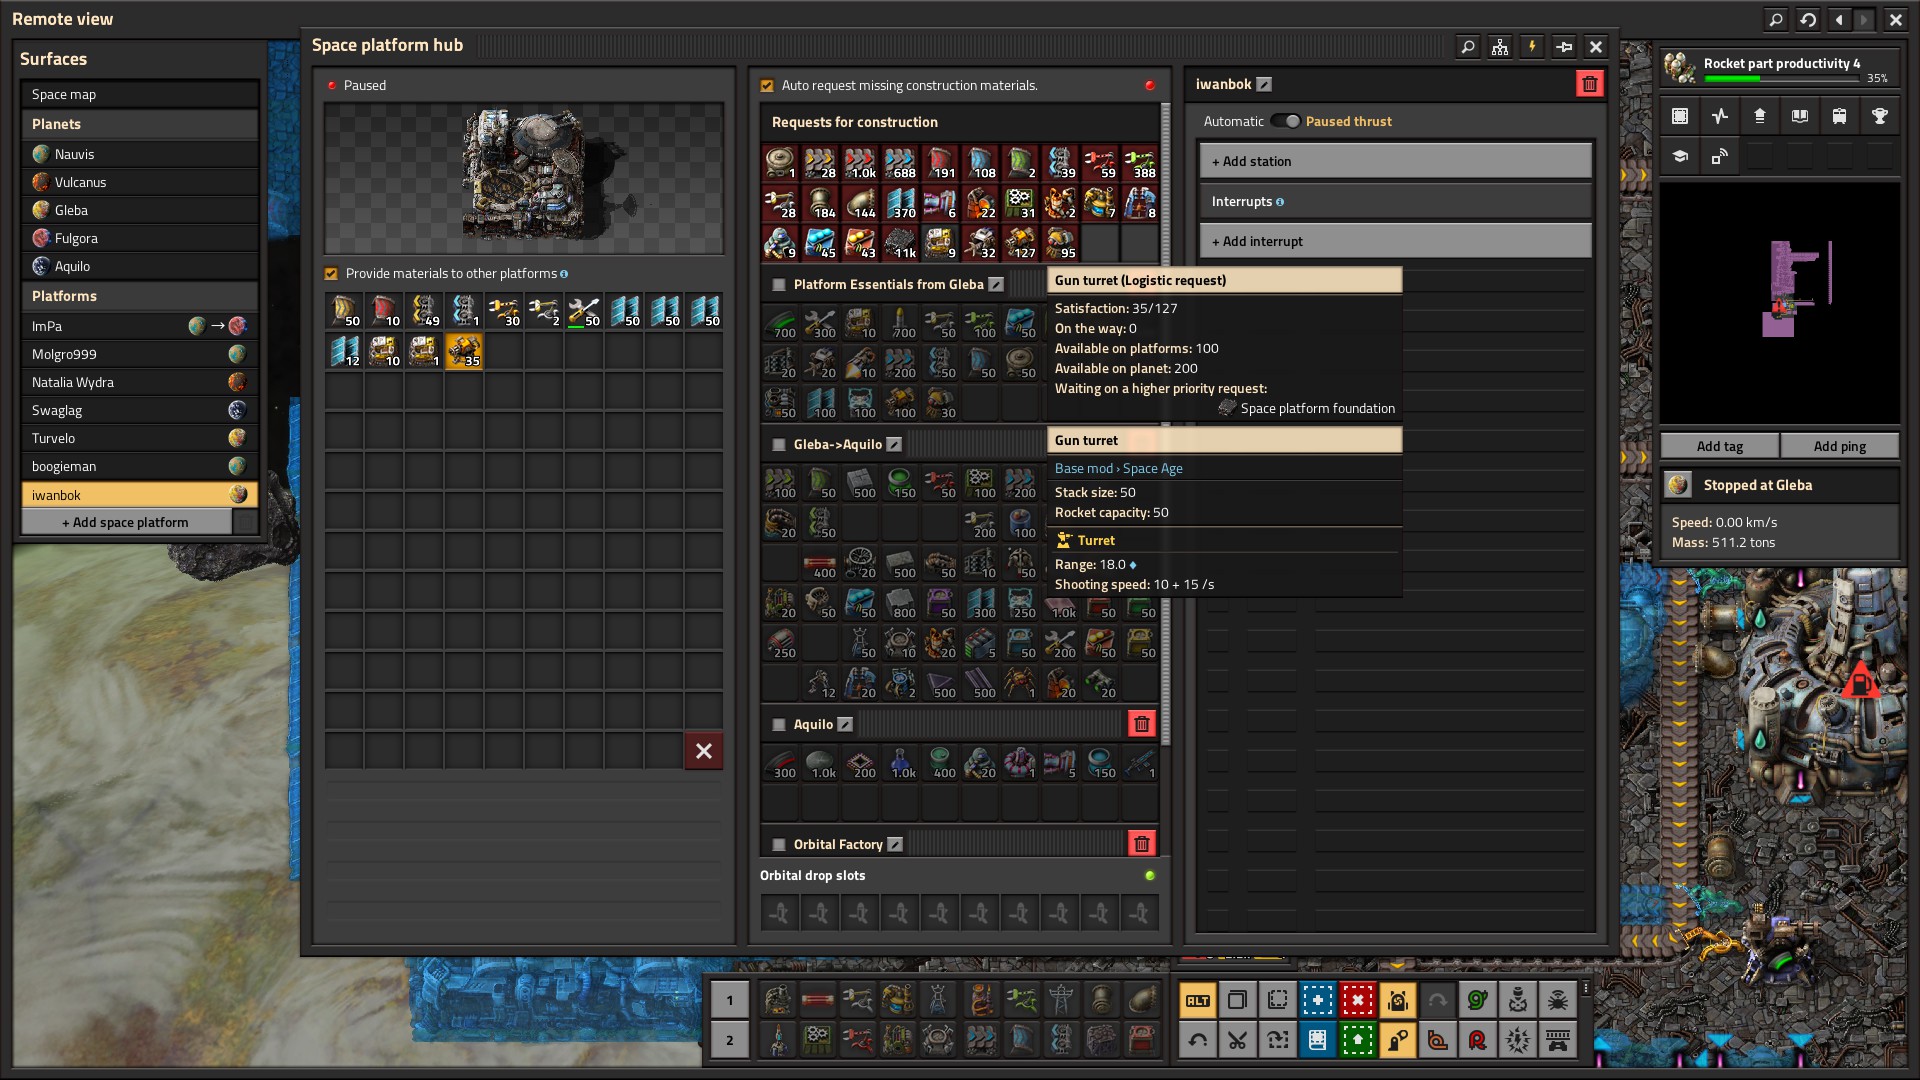Edit the Platform Essentials from Gleba group name
The image size is (1920, 1080).
(996, 285)
